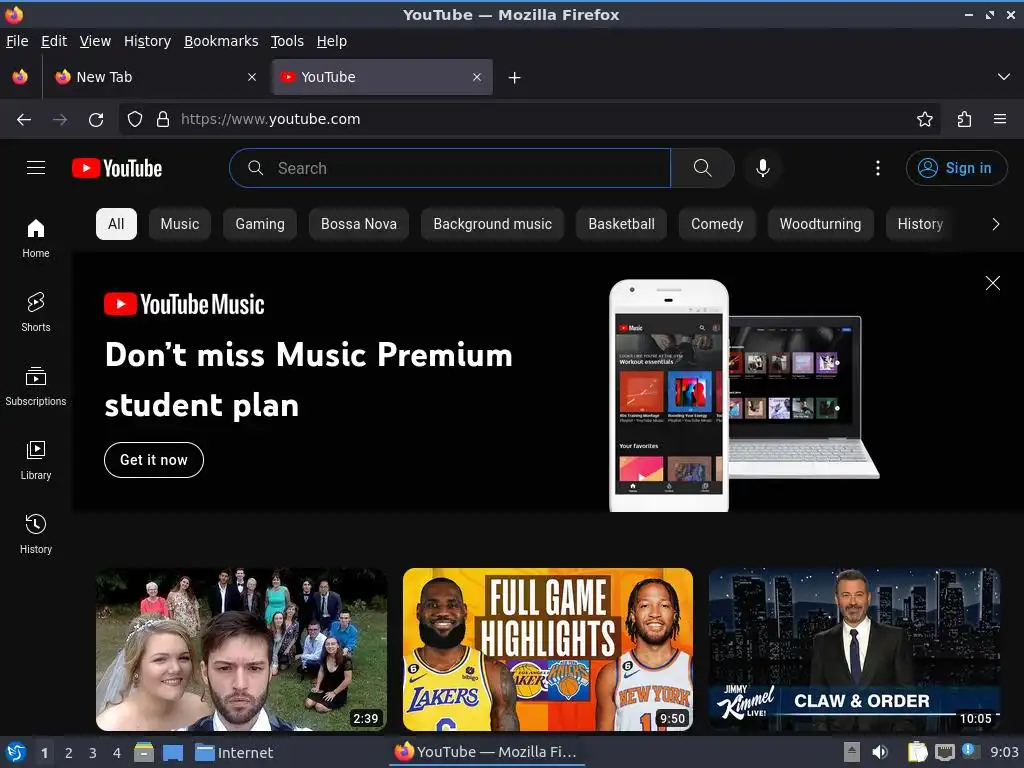The image size is (1024, 768).
Task: Switch to the New Tab tab
Action: [x=155, y=77]
